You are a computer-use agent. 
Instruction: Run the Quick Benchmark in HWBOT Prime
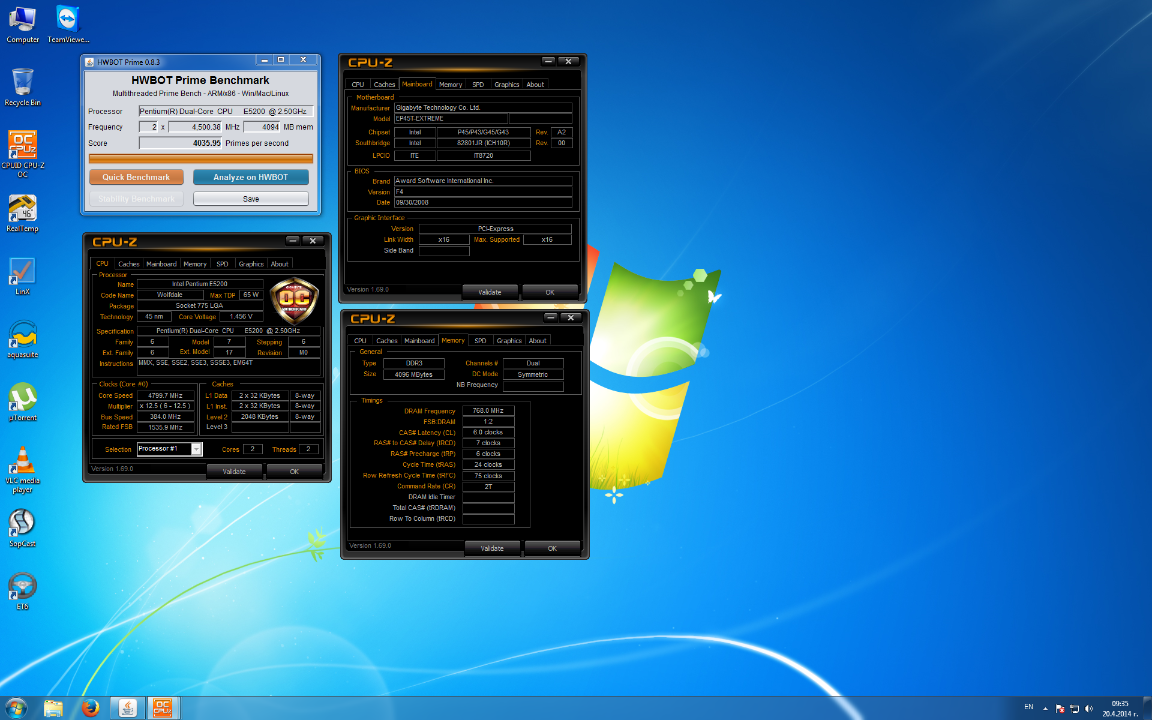click(137, 177)
